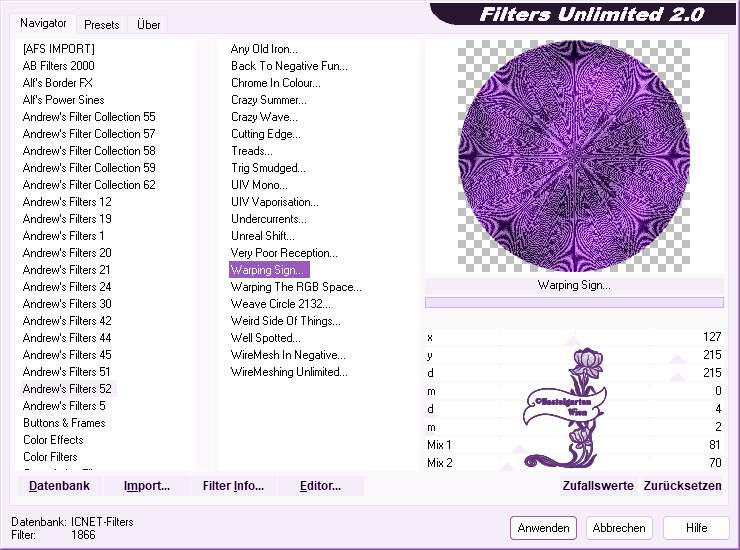Choose Trig Smudged... filter
Screen dimensions: 740x550
tap(268, 168)
